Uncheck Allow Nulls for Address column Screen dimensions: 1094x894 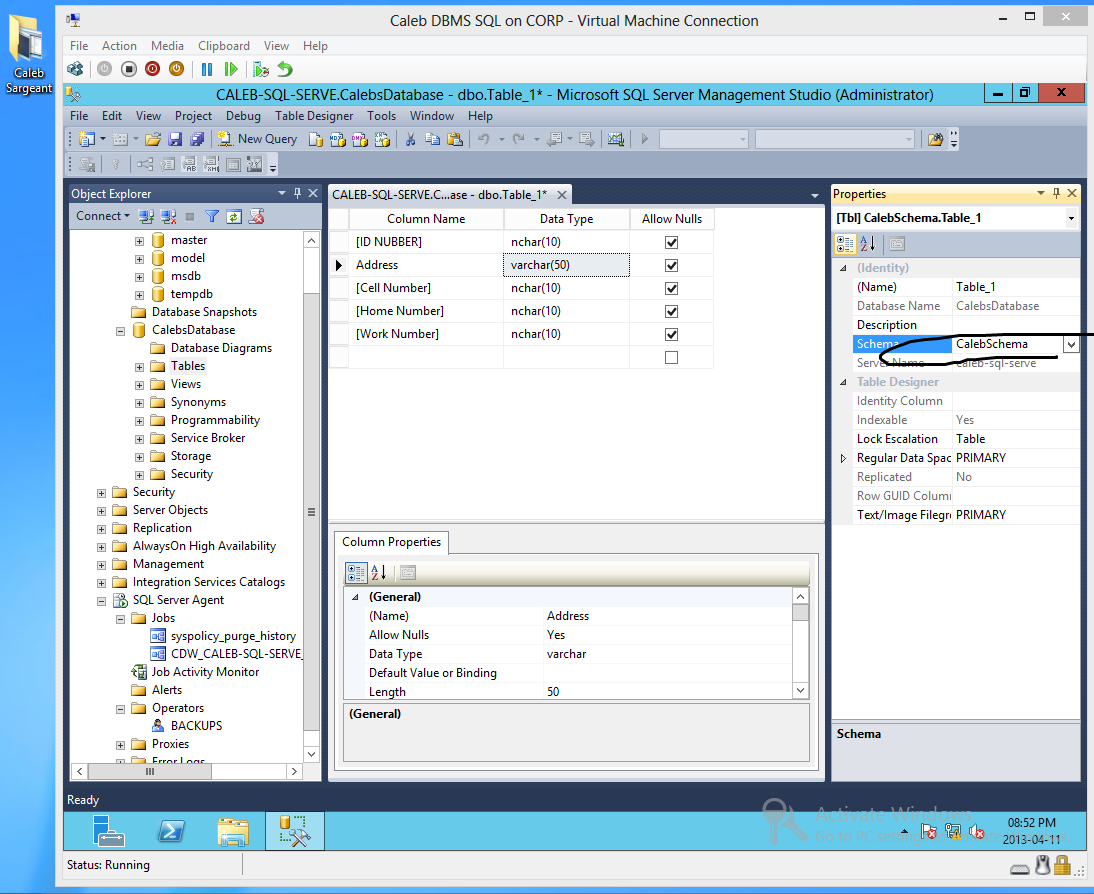(671, 265)
